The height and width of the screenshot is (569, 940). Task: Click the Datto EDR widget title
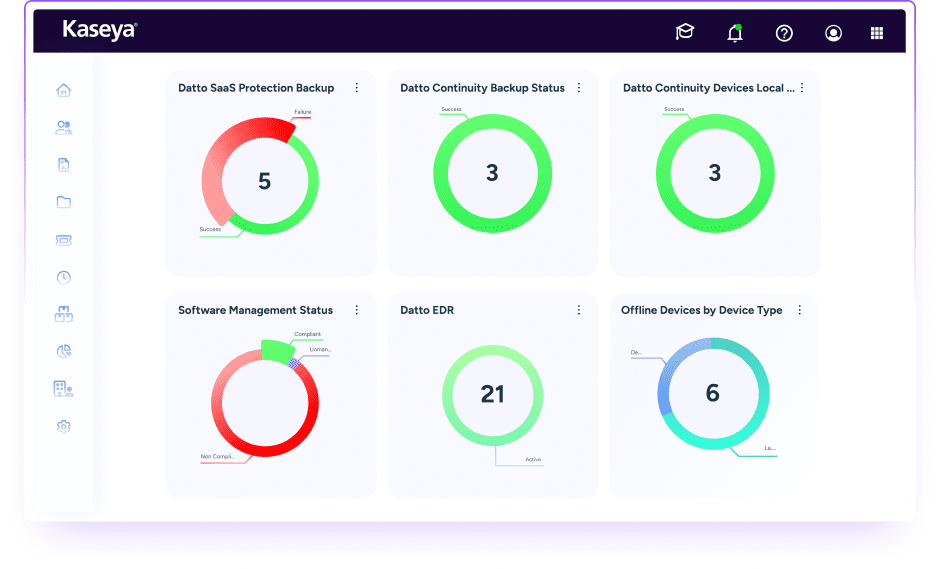coord(427,310)
